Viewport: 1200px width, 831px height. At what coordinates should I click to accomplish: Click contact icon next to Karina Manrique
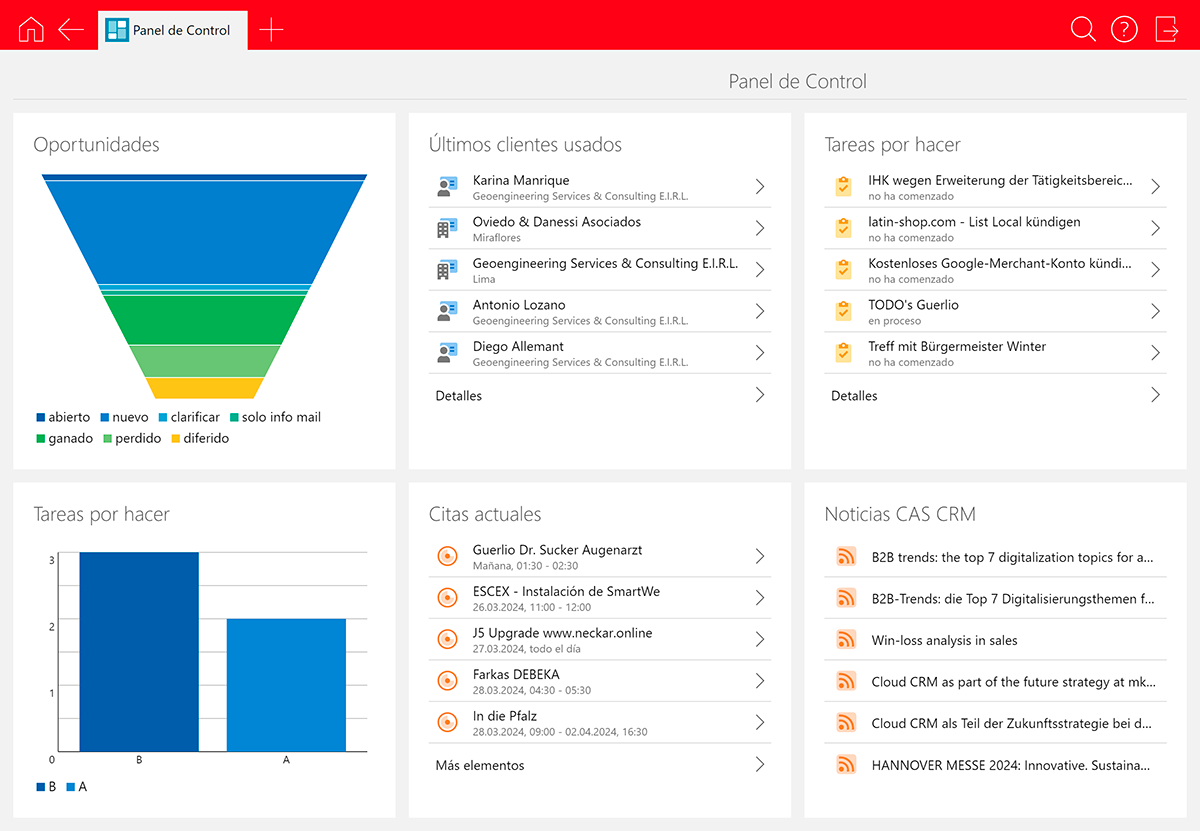tap(447, 187)
